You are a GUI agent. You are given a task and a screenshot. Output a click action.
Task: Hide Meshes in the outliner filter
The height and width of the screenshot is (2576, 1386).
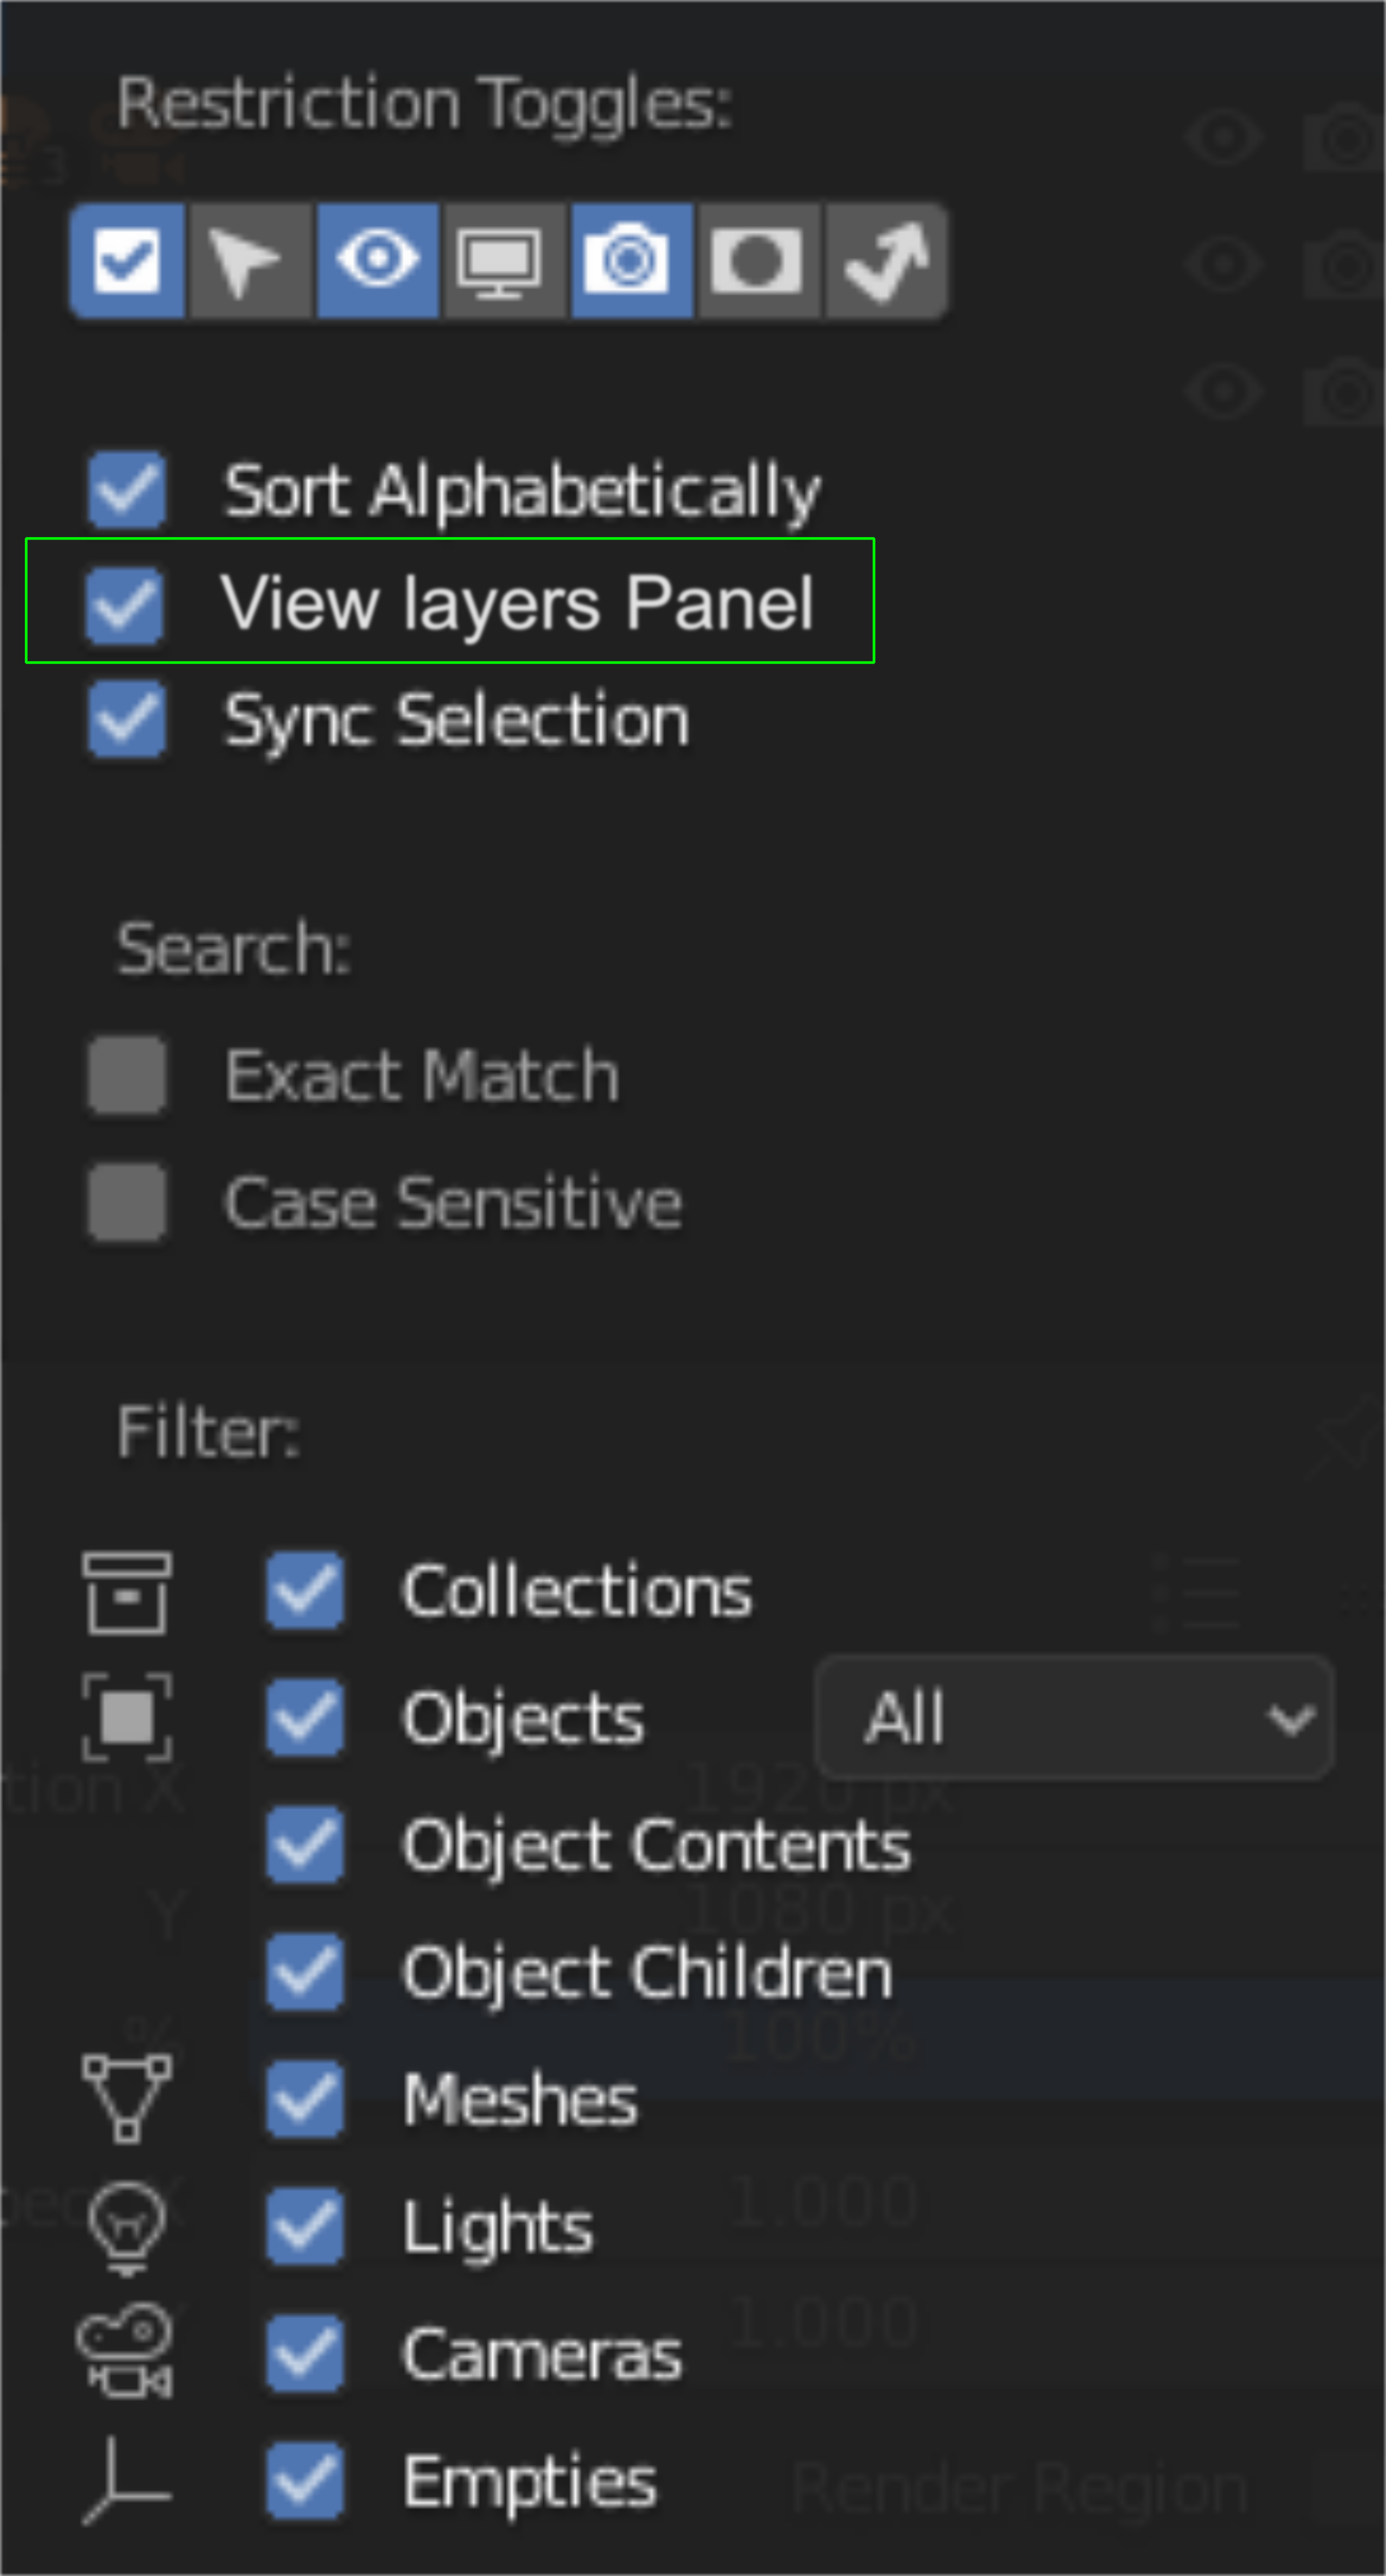305,2099
